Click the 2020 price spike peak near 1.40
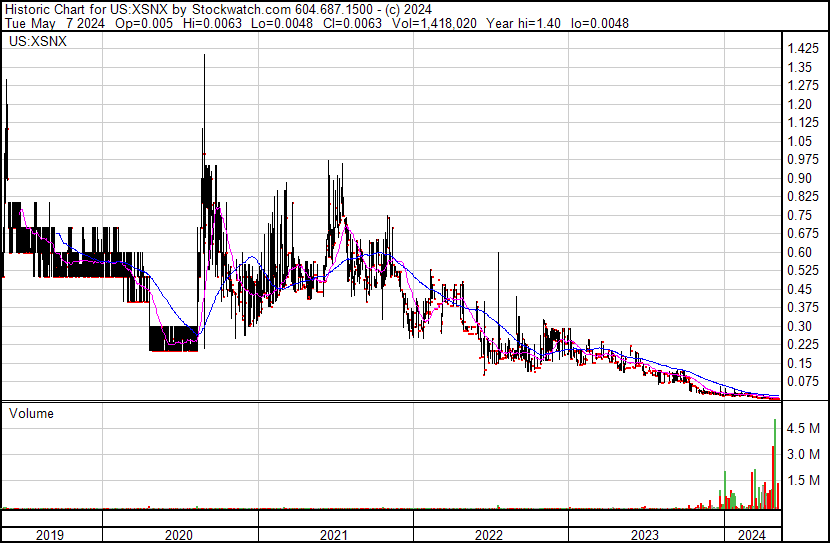This screenshot has width=830, height=543. [204, 58]
